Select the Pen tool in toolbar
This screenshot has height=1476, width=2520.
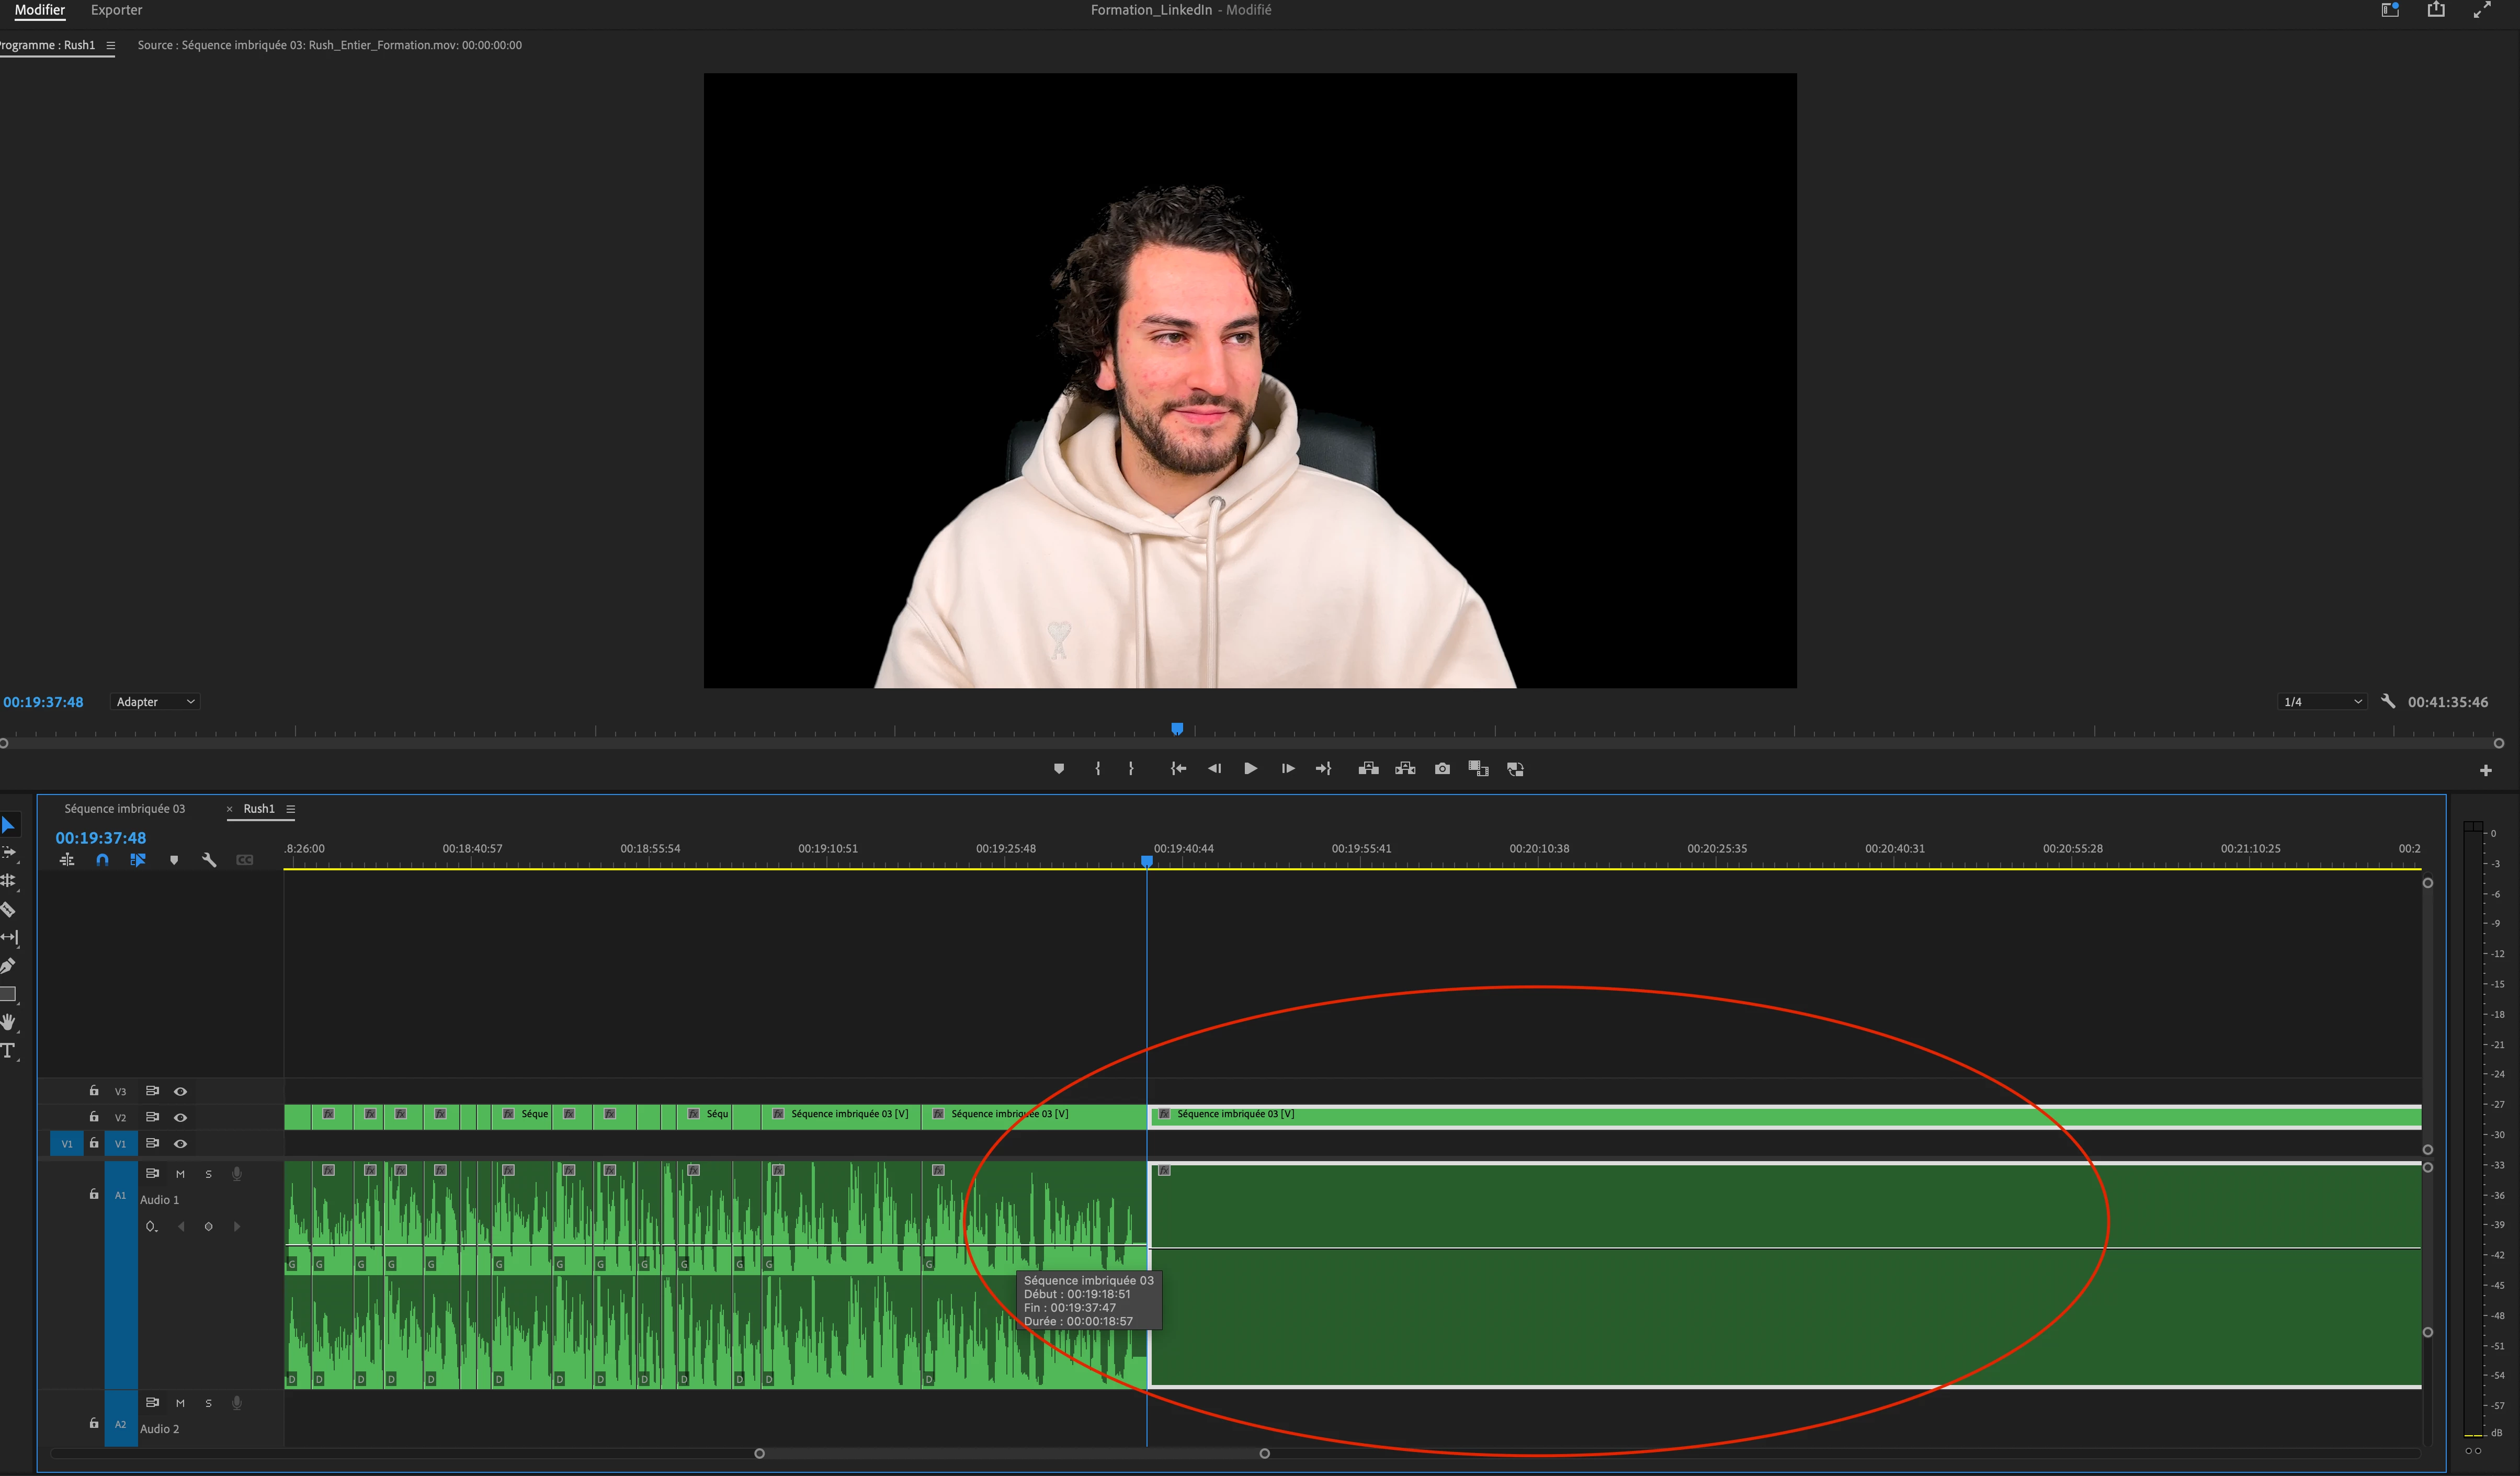tap(8, 966)
